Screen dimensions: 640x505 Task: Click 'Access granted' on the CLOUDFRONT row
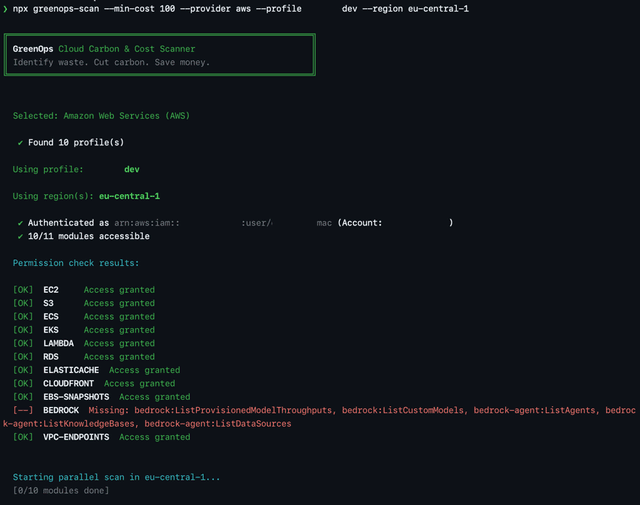(140, 384)
